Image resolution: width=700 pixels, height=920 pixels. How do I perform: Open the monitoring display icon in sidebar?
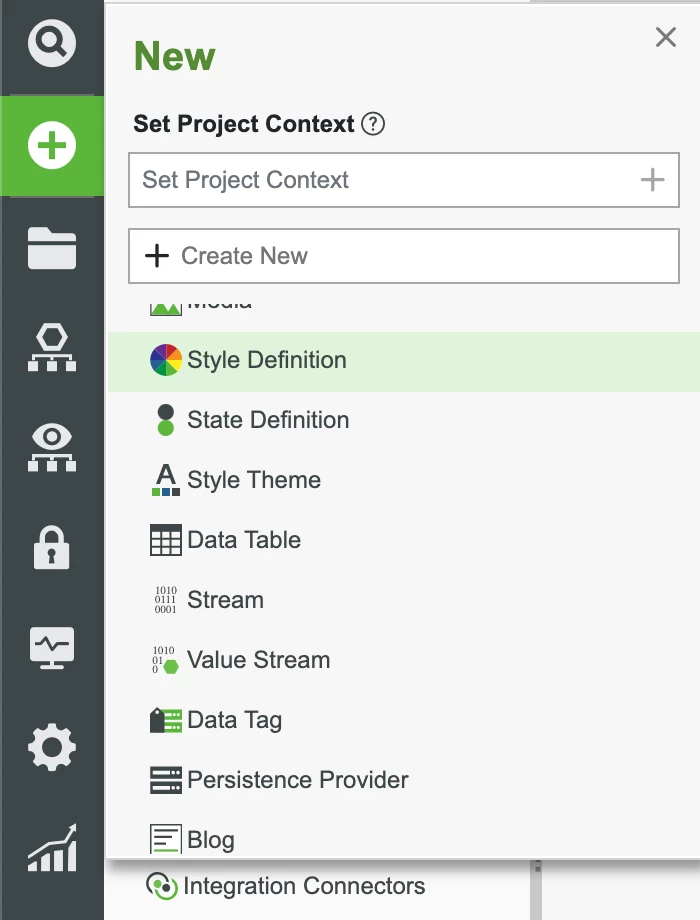point(51,646)
